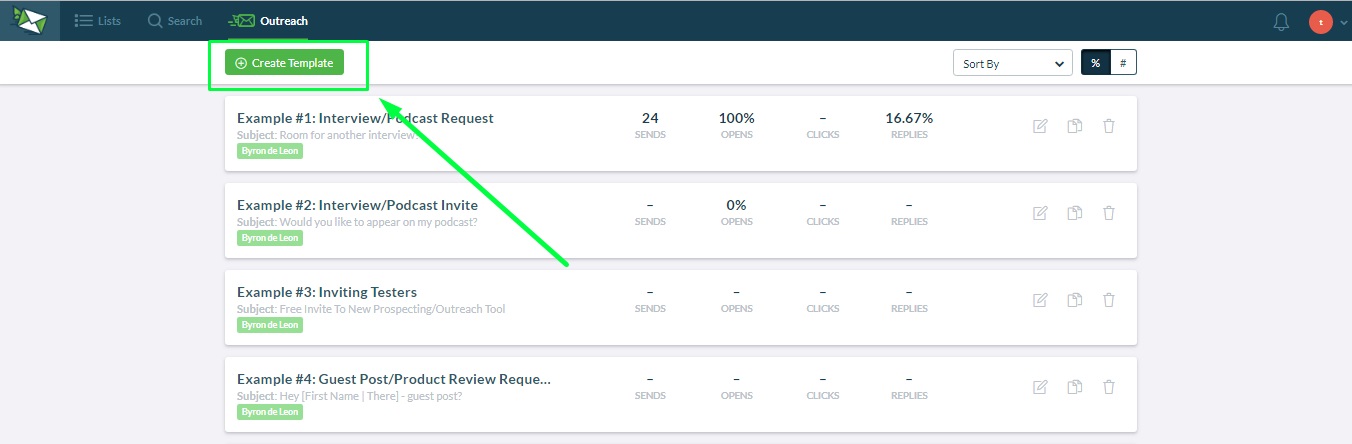Click the 0% opens value for Example #2
The image size is (1352, 444).
pyautogui.click(x=737, y=205)
